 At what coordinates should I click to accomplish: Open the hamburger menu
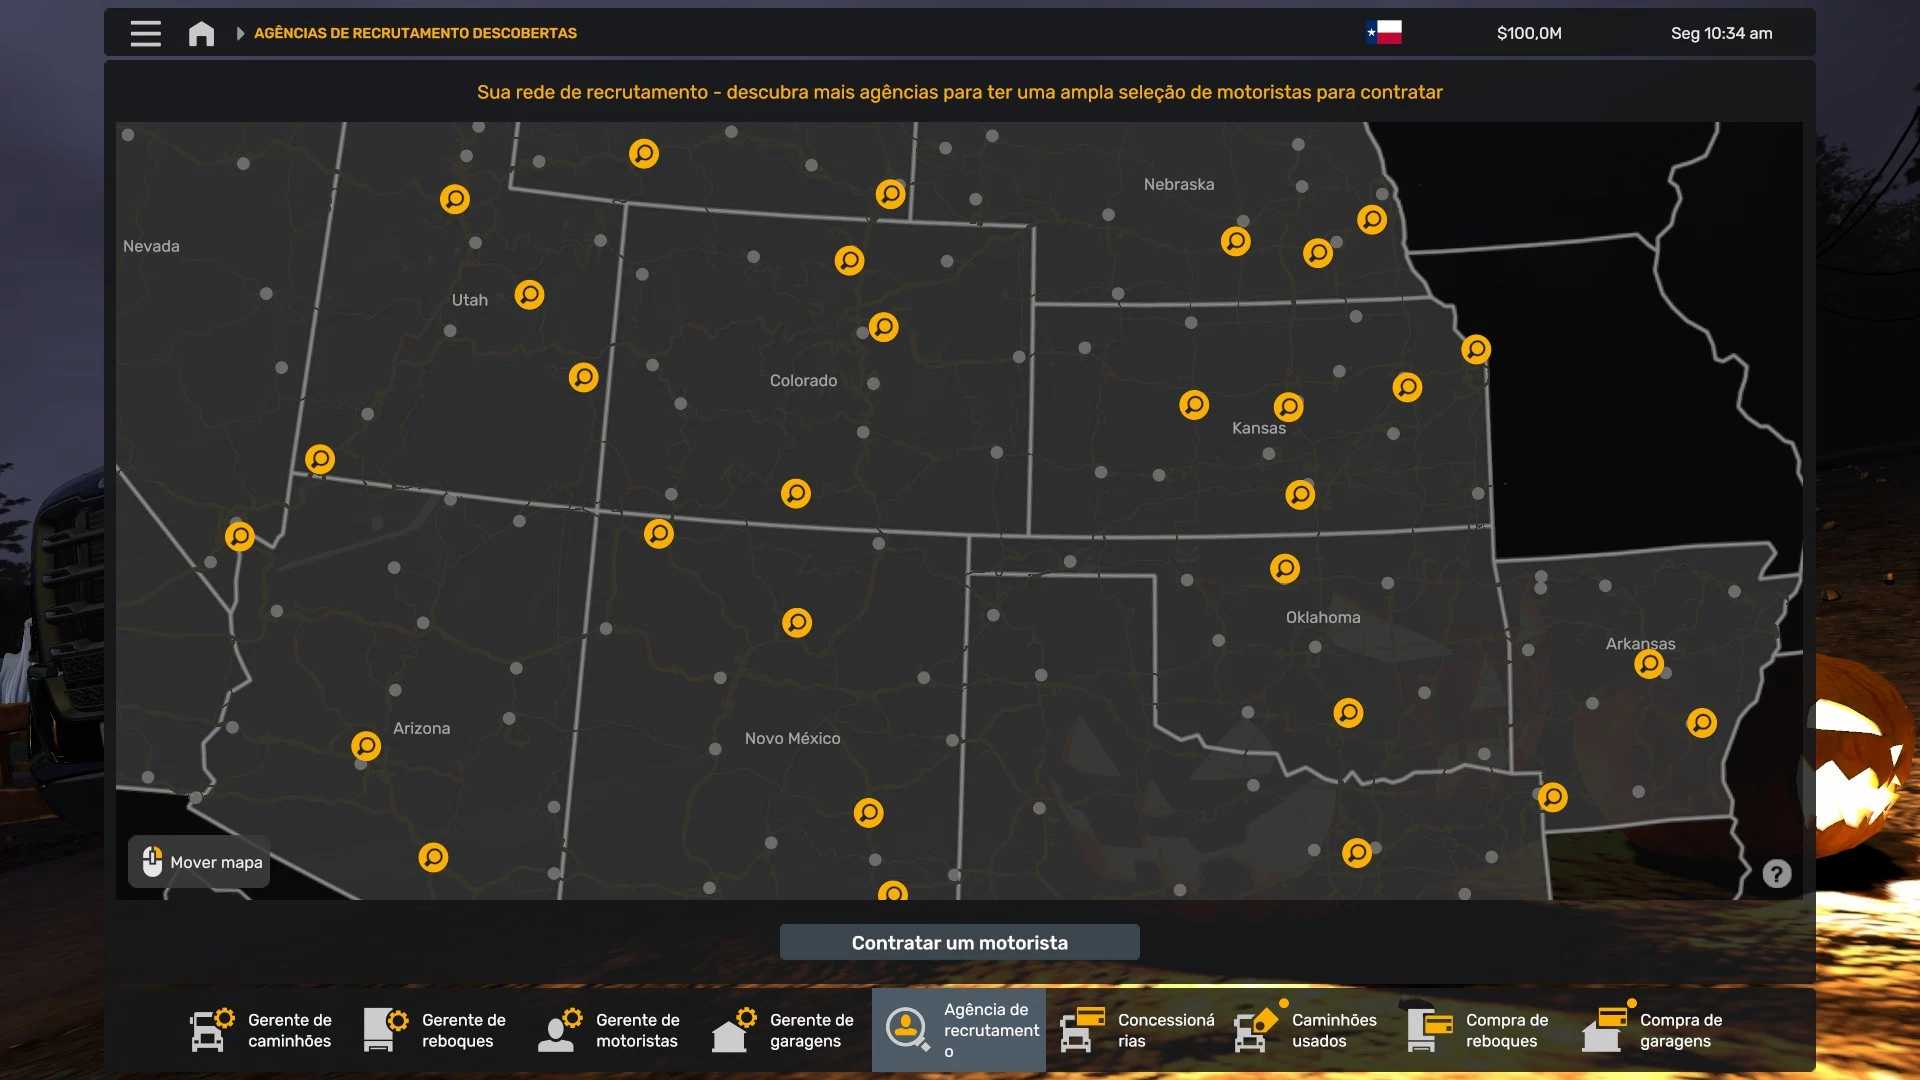(145, 33)
